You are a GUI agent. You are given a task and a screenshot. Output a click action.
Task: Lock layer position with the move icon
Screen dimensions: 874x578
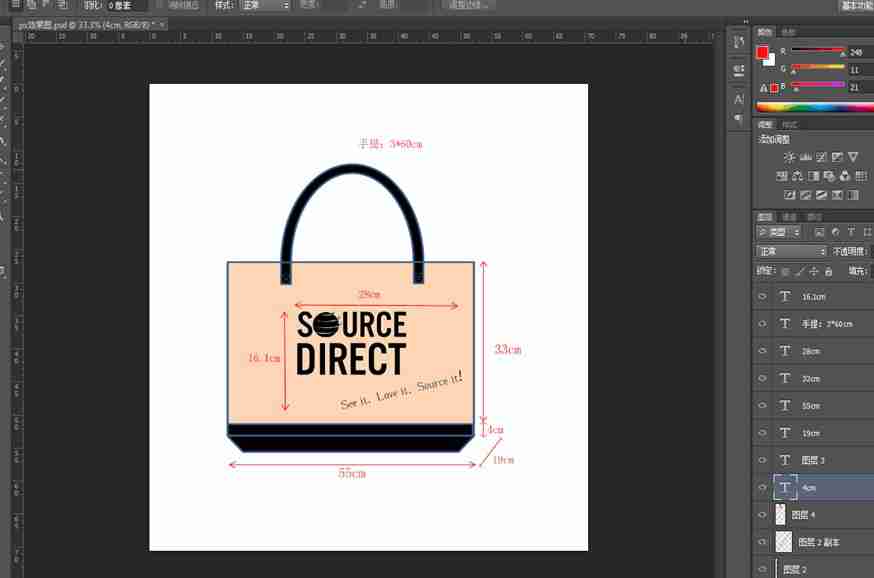814,271
